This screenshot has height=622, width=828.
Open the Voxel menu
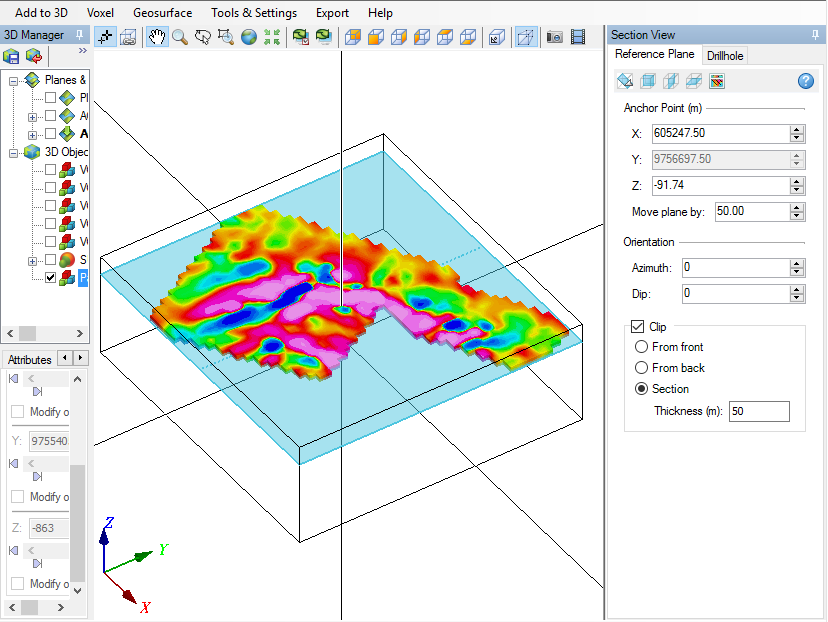[x=101, y=13]
